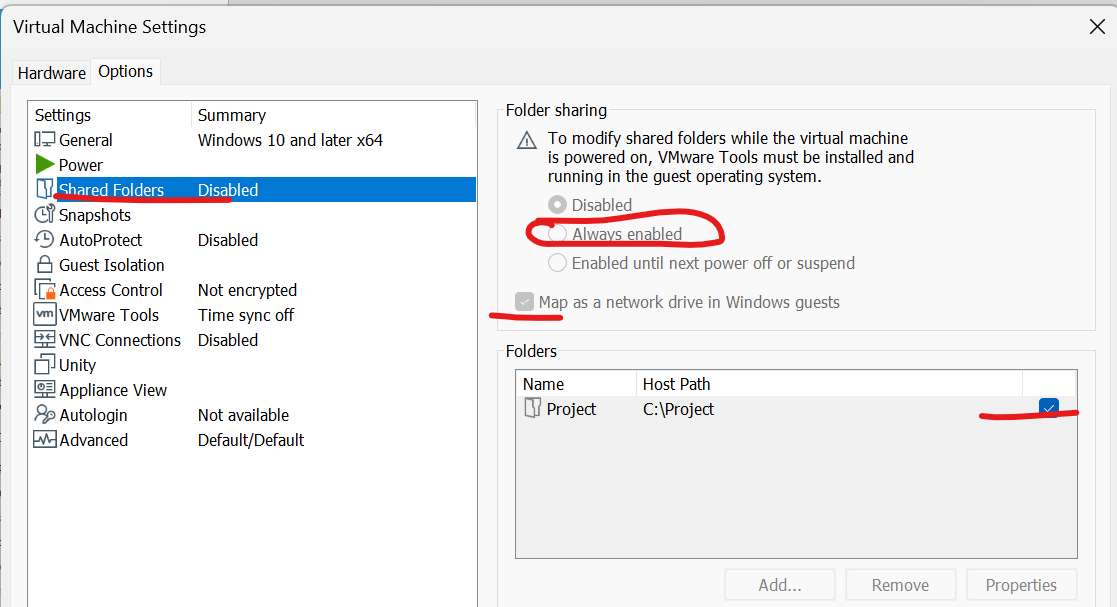Click the Add... folder button
1117x607 pixels.
[x=779, y=585]
